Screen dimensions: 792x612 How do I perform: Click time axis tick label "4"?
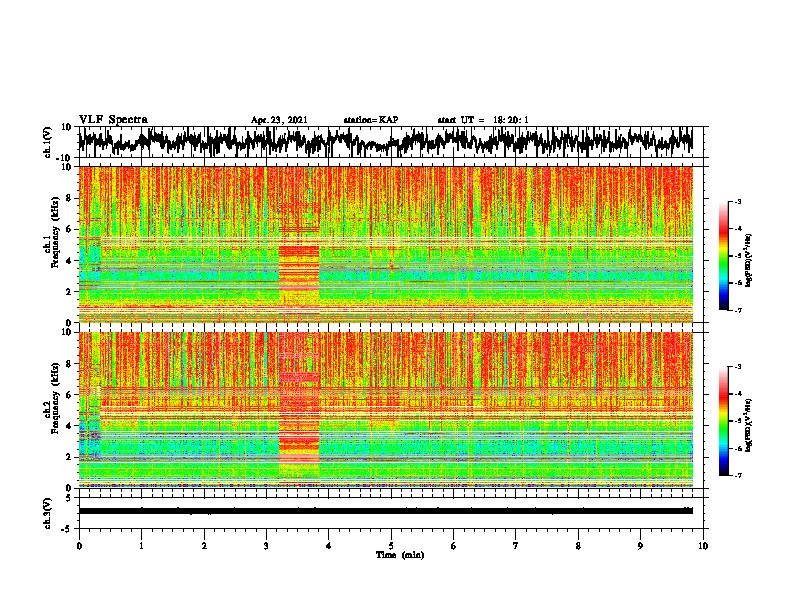click(328, 546)
